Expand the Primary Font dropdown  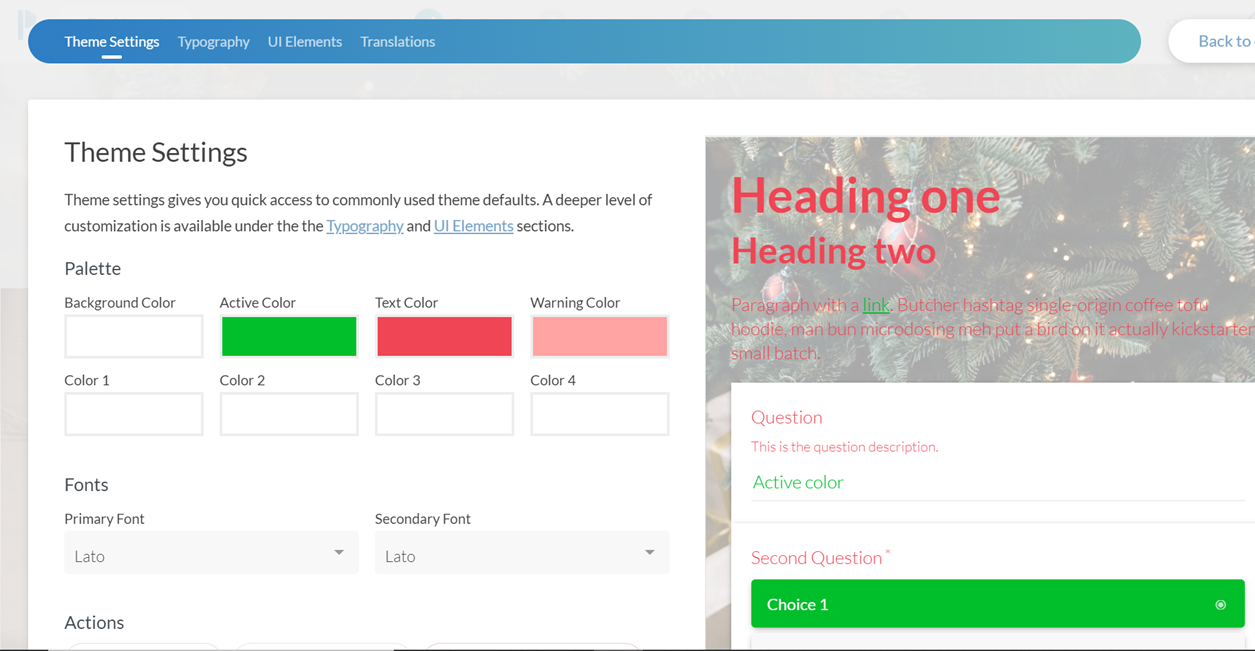click(x=210, y=553)
